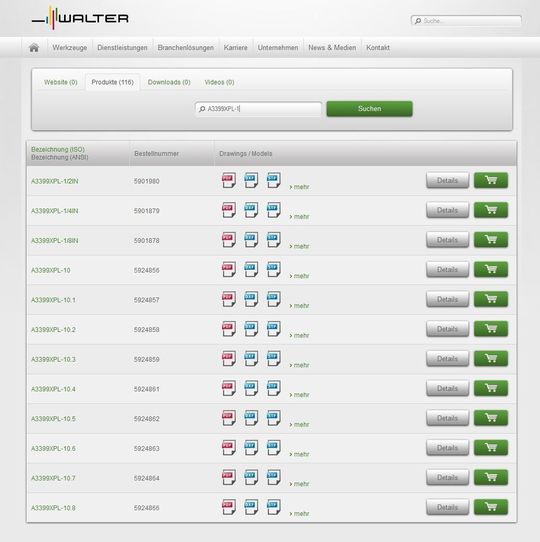The width and height of the screenshot is (540, 542).
Task: Show 'mehr' downloads for A3399XPL-10.7
Action: click(299, 484)
